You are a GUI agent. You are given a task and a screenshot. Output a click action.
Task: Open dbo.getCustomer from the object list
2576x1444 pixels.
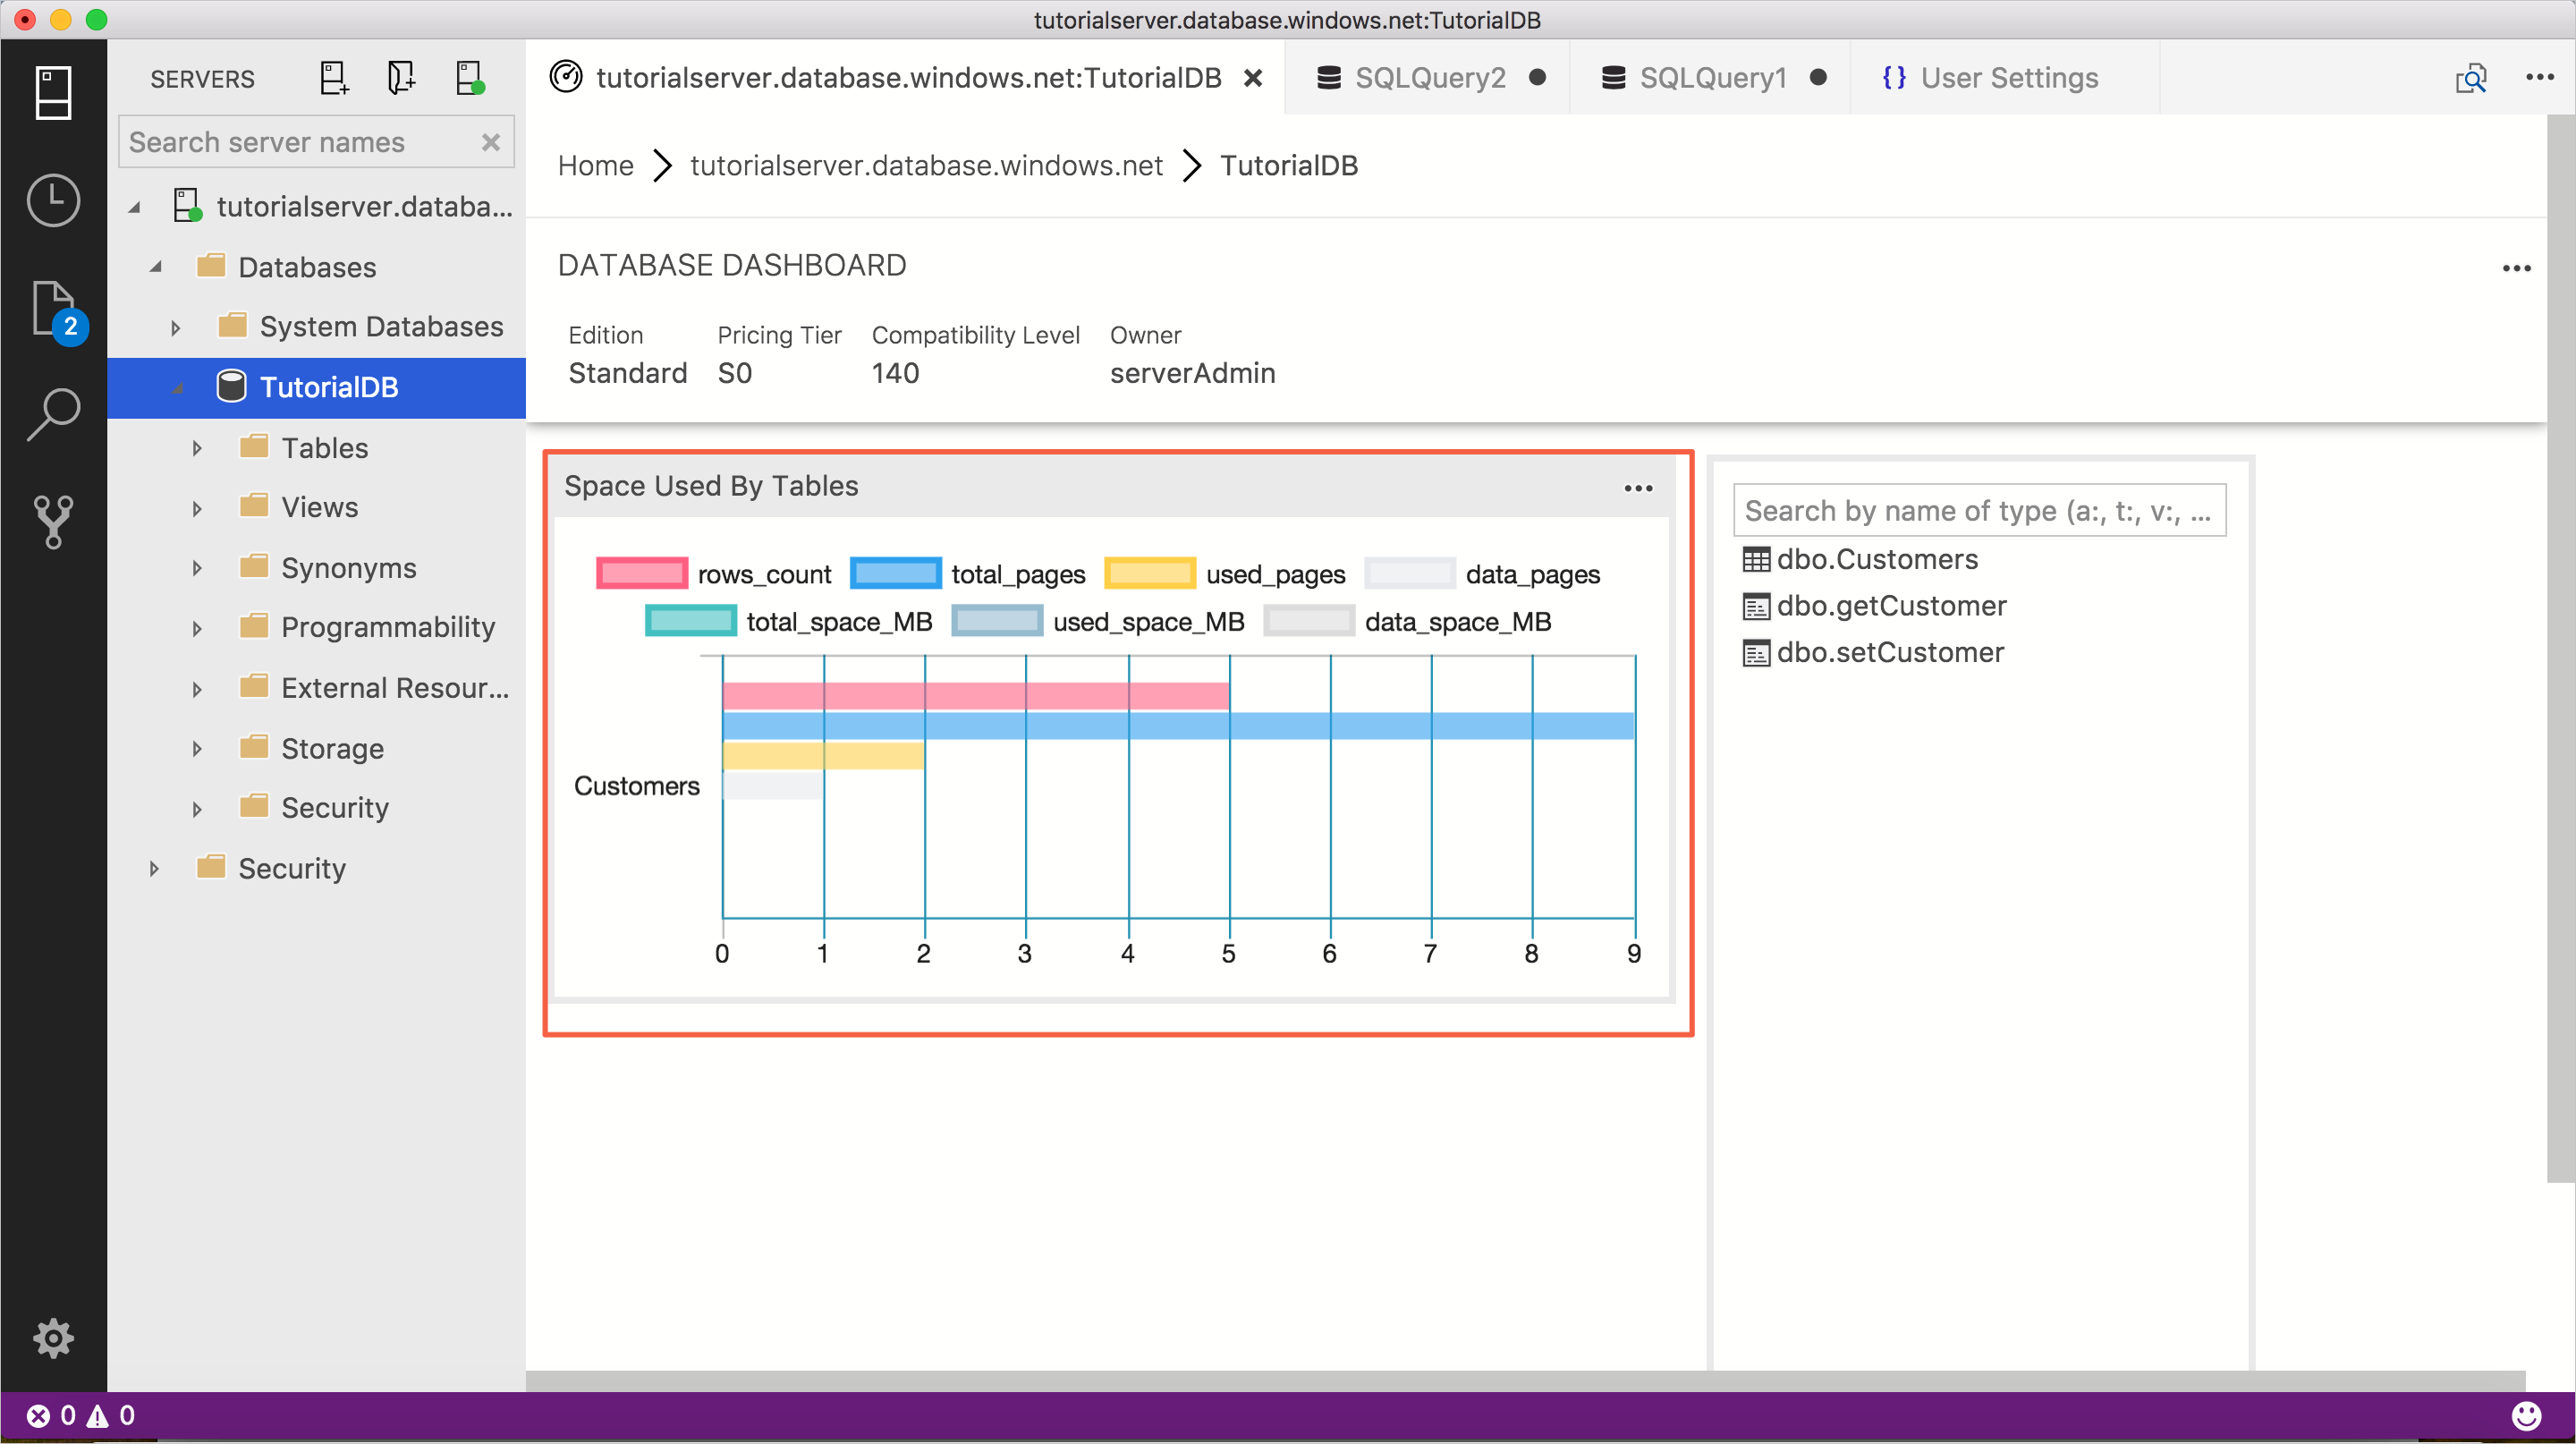(x=1891, y=606)
